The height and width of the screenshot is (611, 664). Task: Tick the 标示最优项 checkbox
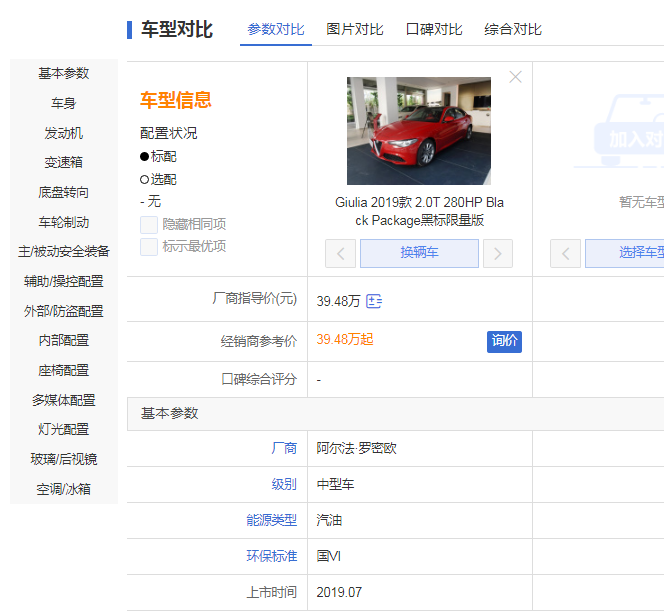pos(149,247)
